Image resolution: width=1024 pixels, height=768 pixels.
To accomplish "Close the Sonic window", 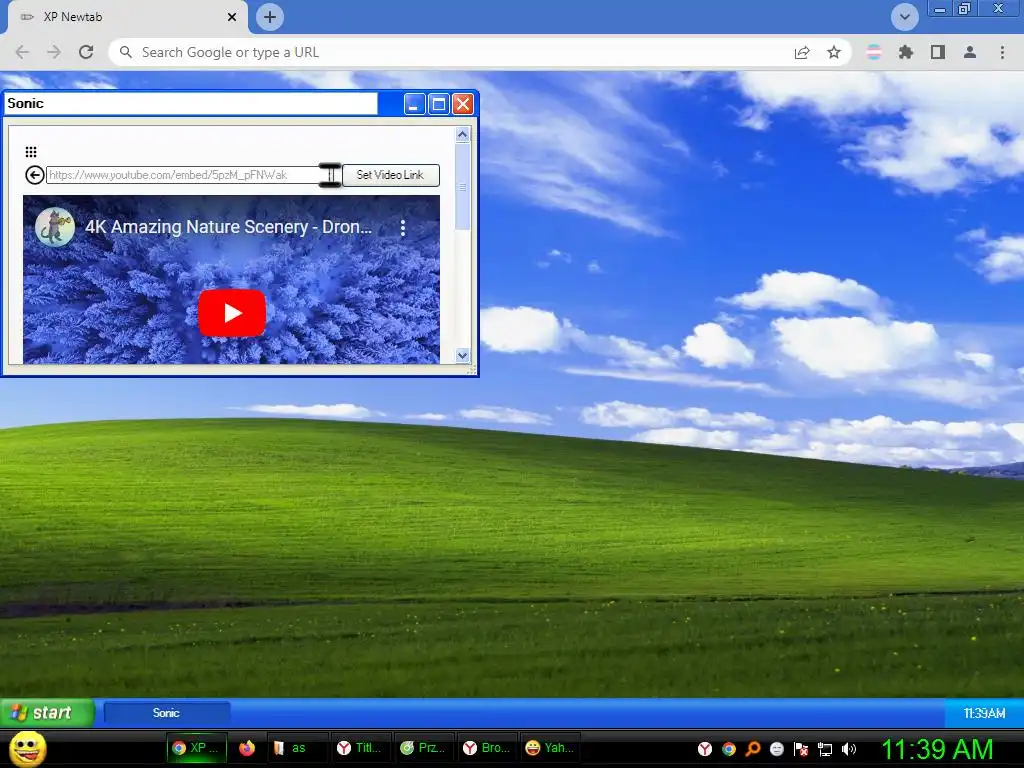I will [x=463, y=104].
